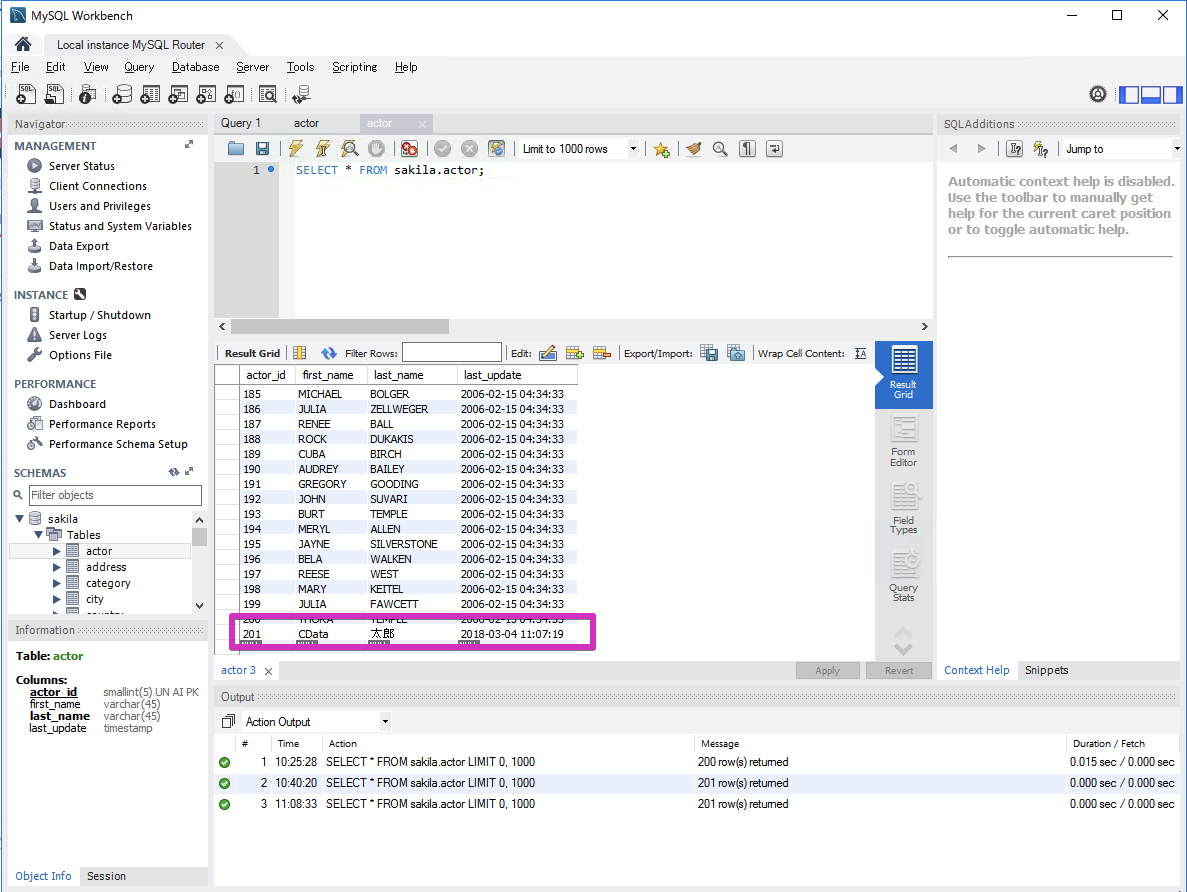This screenshot has height=892, width=1187.
Task: Open Performance Reports
Action: pos(102,424)
